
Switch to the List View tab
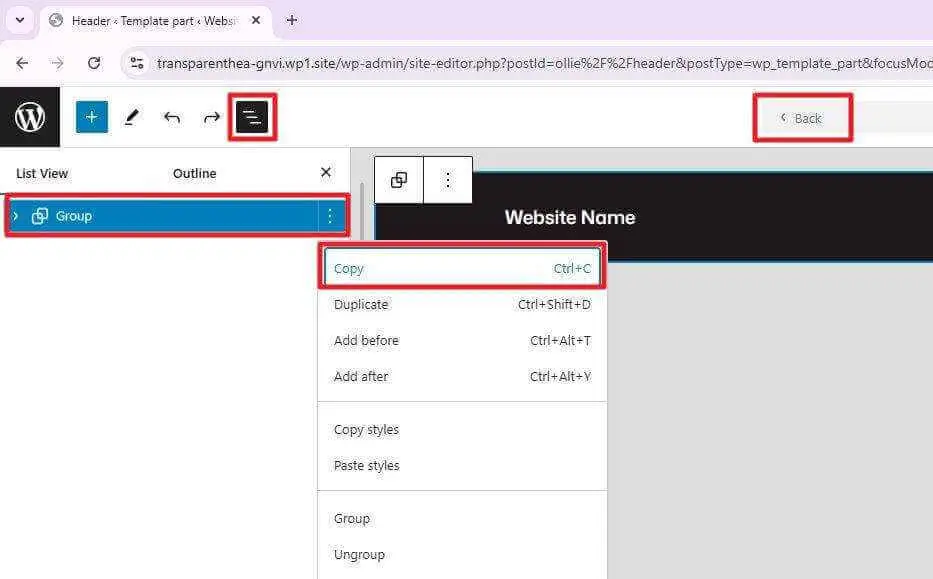click(42, 173)
